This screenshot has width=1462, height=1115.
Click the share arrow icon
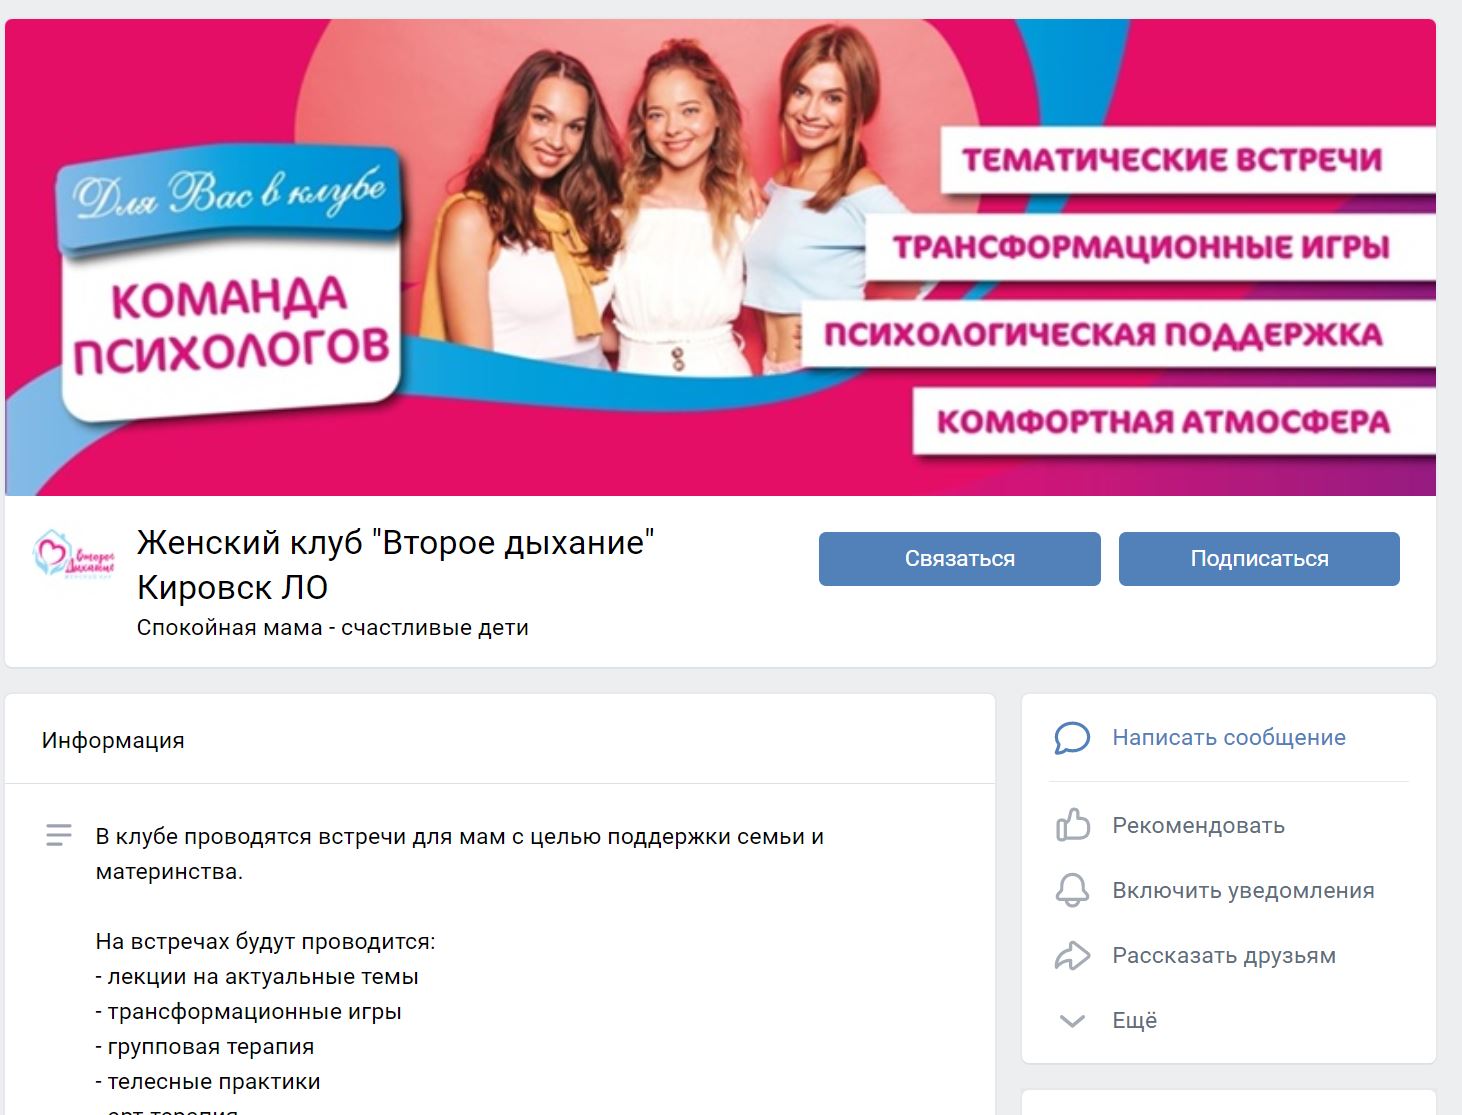pyautogui.click(x=1072, y=955)
